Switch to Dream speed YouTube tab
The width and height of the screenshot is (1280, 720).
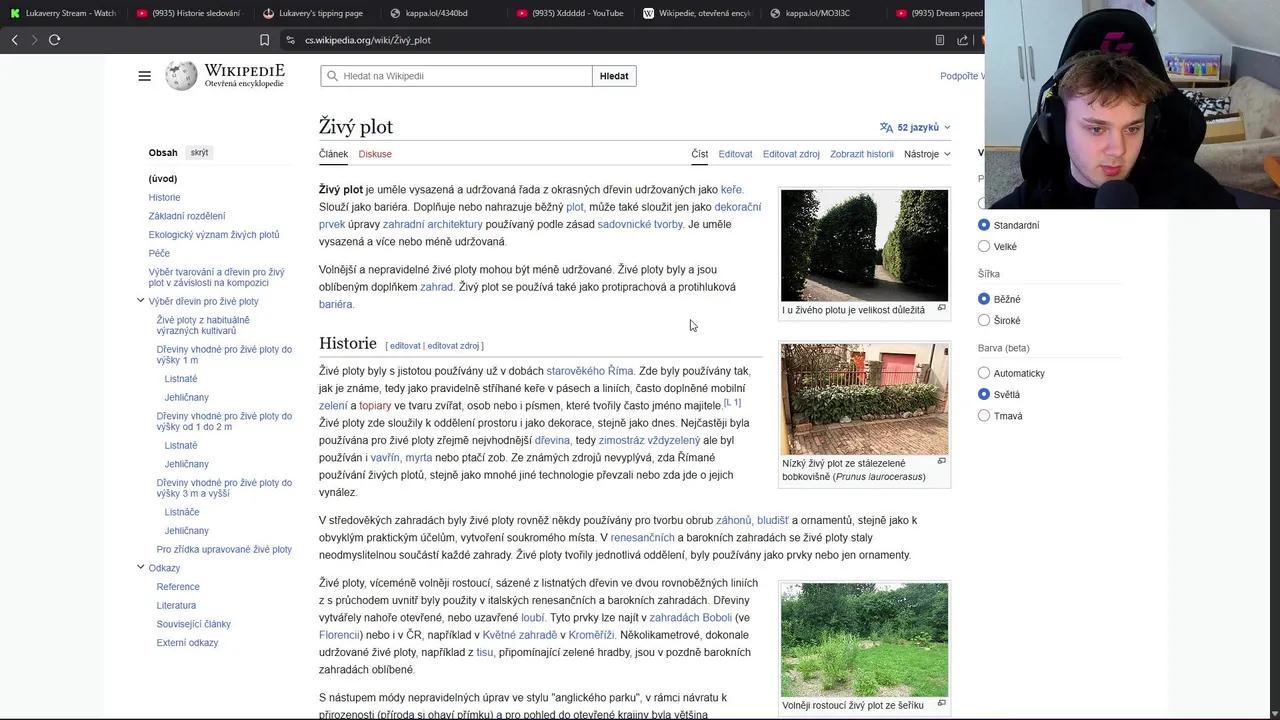[x=938, y=13]
